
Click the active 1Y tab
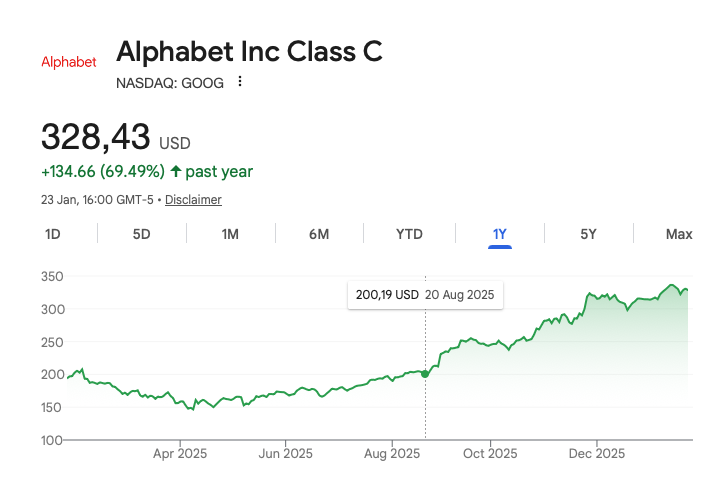[500, 234]
